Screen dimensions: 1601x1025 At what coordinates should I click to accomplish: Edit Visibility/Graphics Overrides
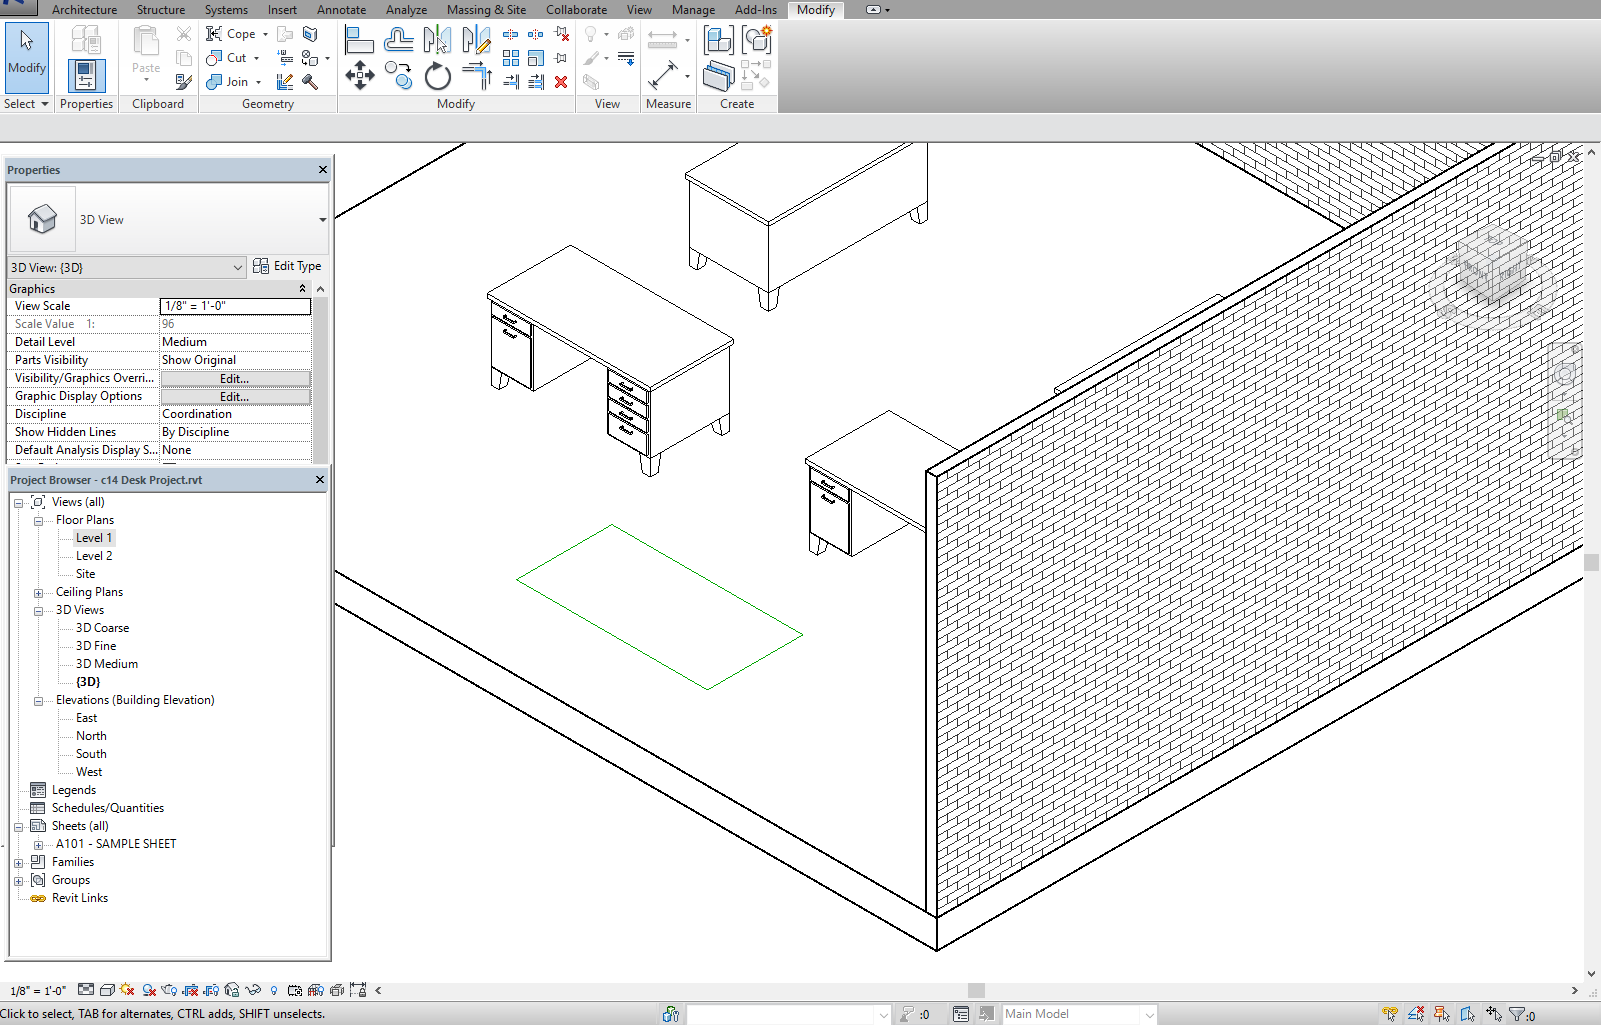pos(234,378)
